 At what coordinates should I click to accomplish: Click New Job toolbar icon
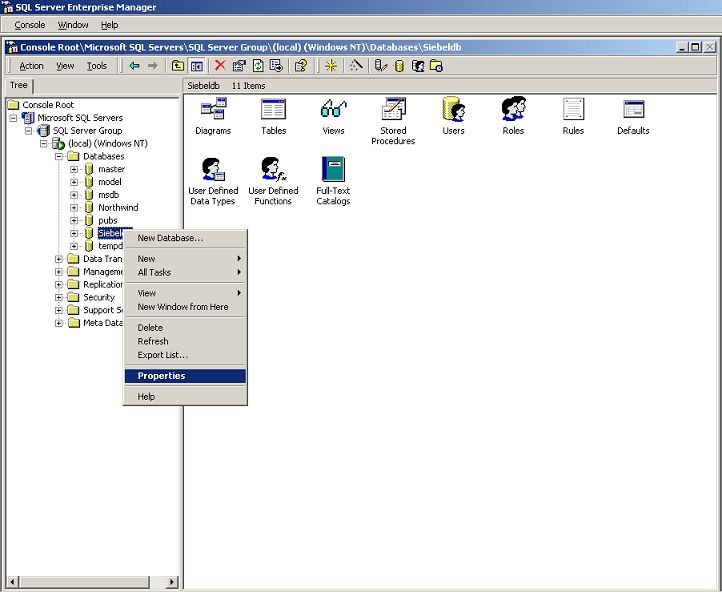click(x=436, y=66)
